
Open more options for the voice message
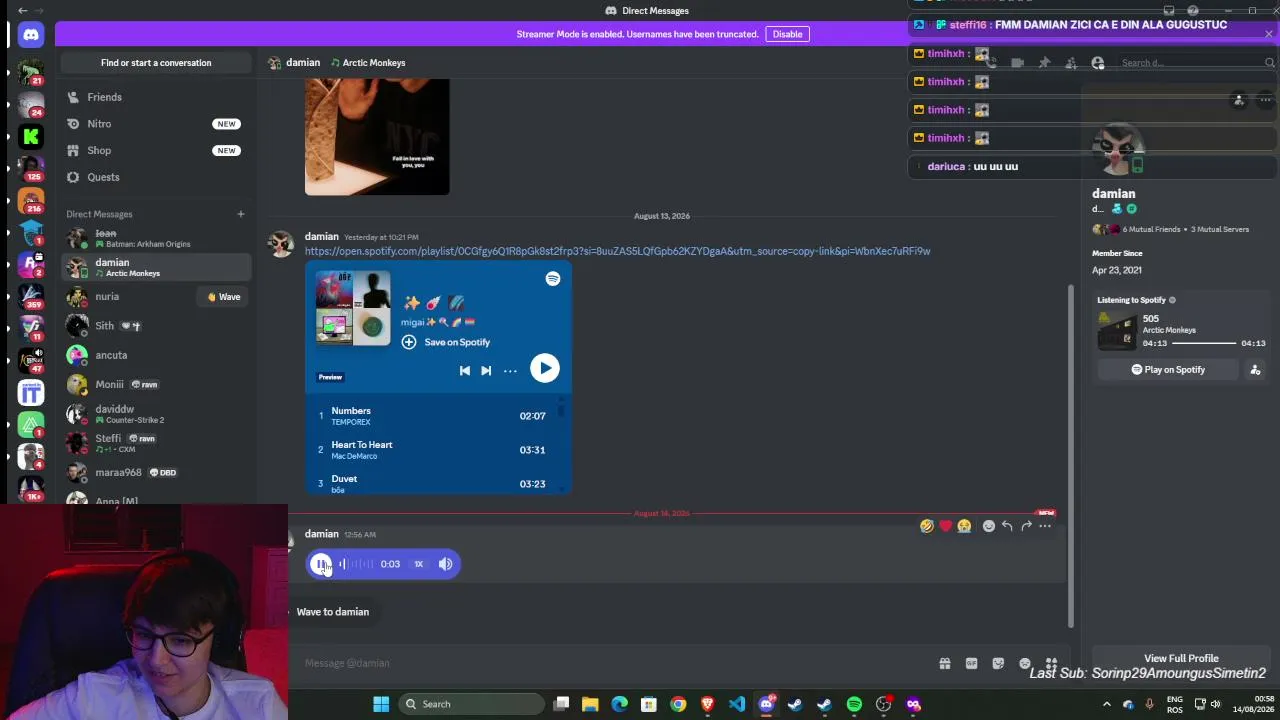click(1045, 526)
